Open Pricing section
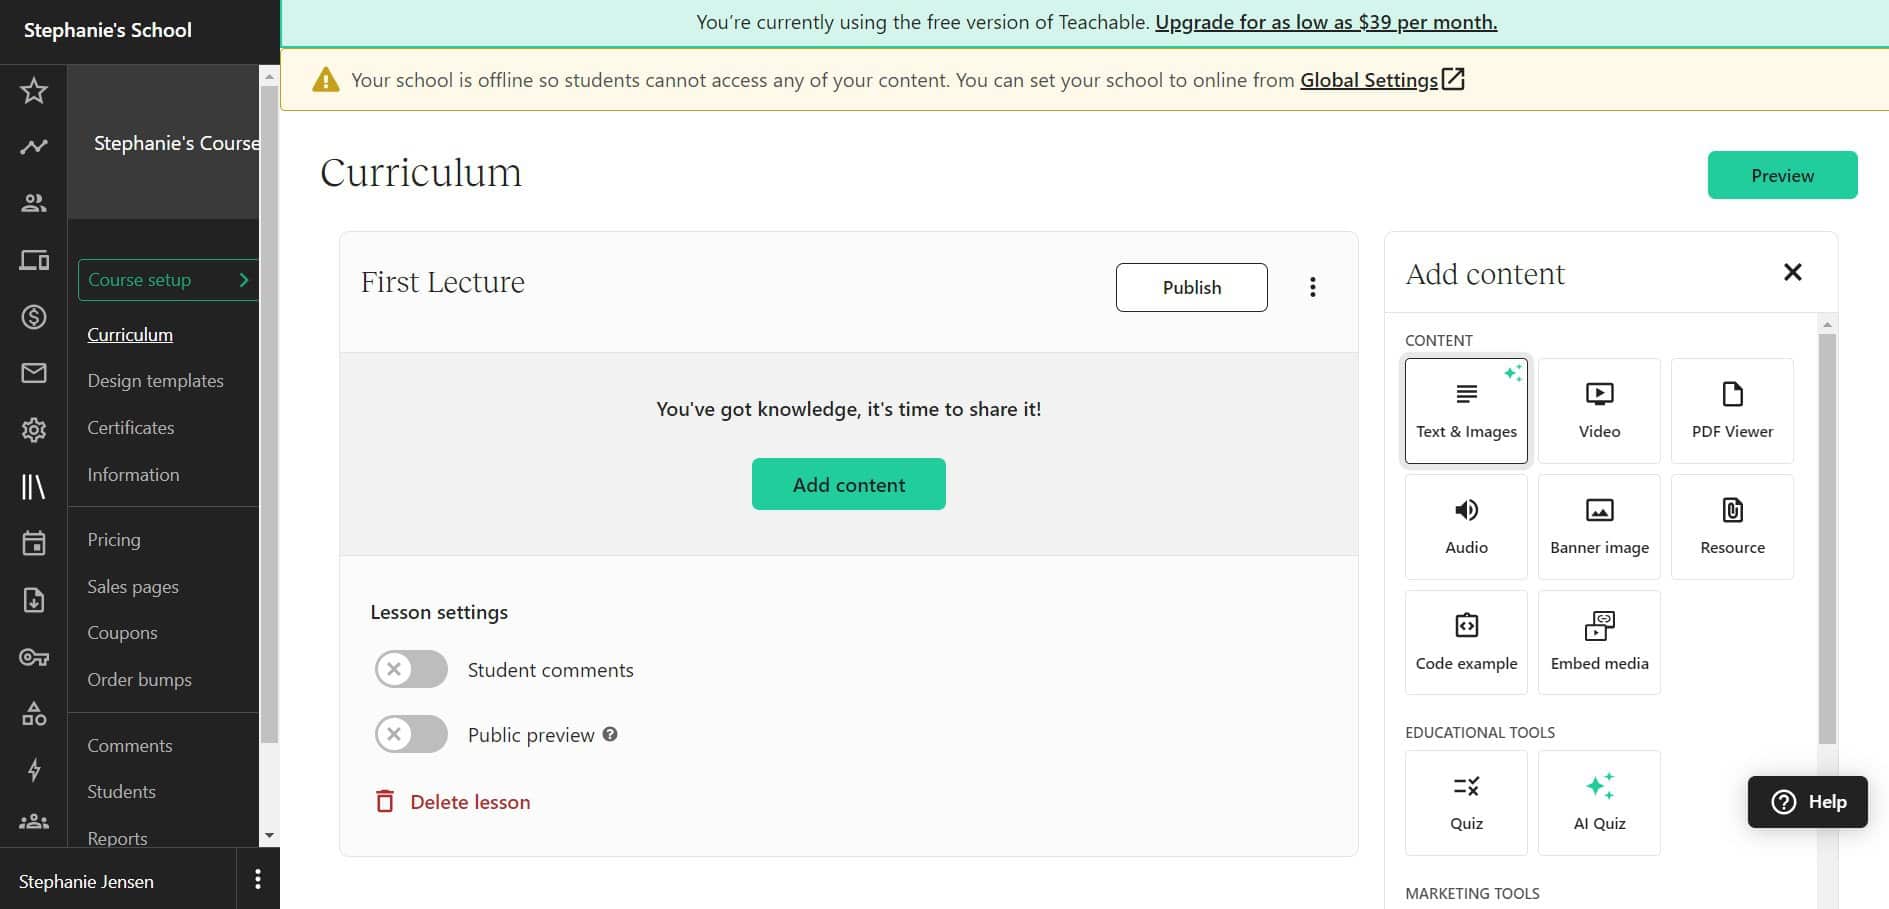This screenshot has width=1889, height=909. point(114,540)
